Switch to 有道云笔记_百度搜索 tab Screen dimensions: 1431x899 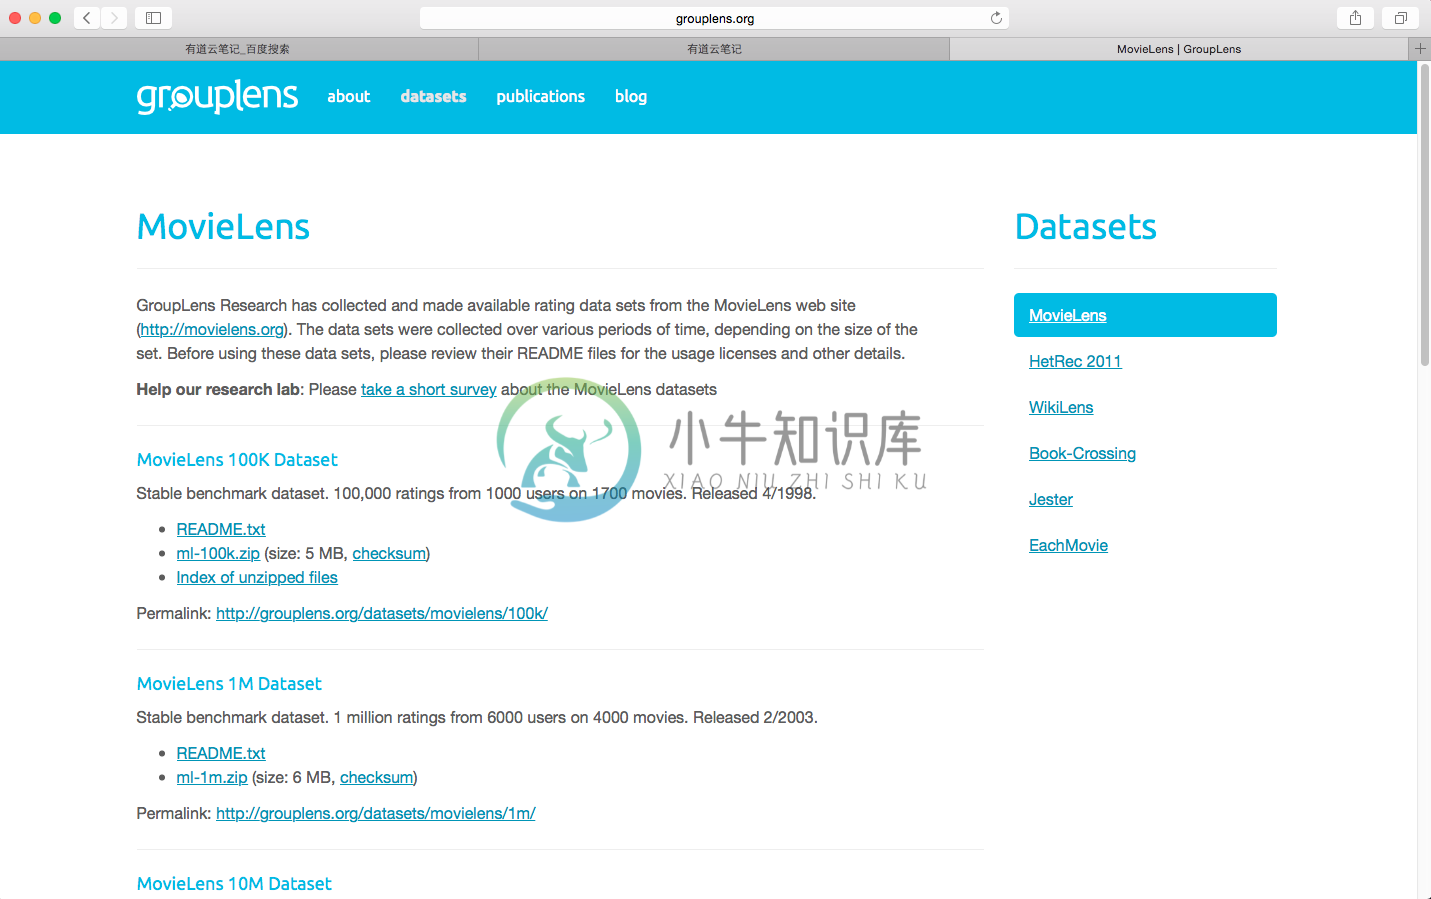coord(238,49)
